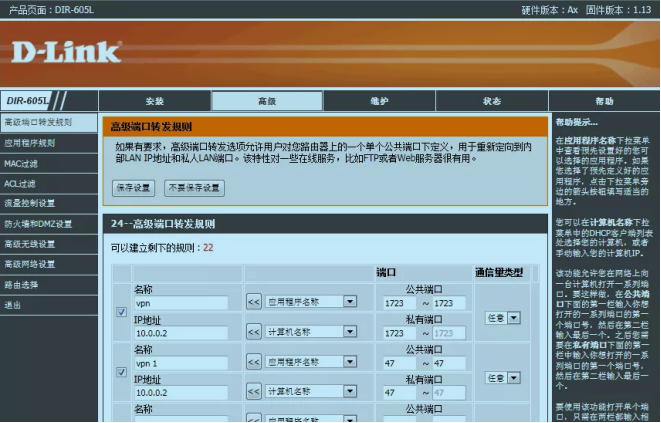Click the private port start field showing 1723

coord(399,333)
